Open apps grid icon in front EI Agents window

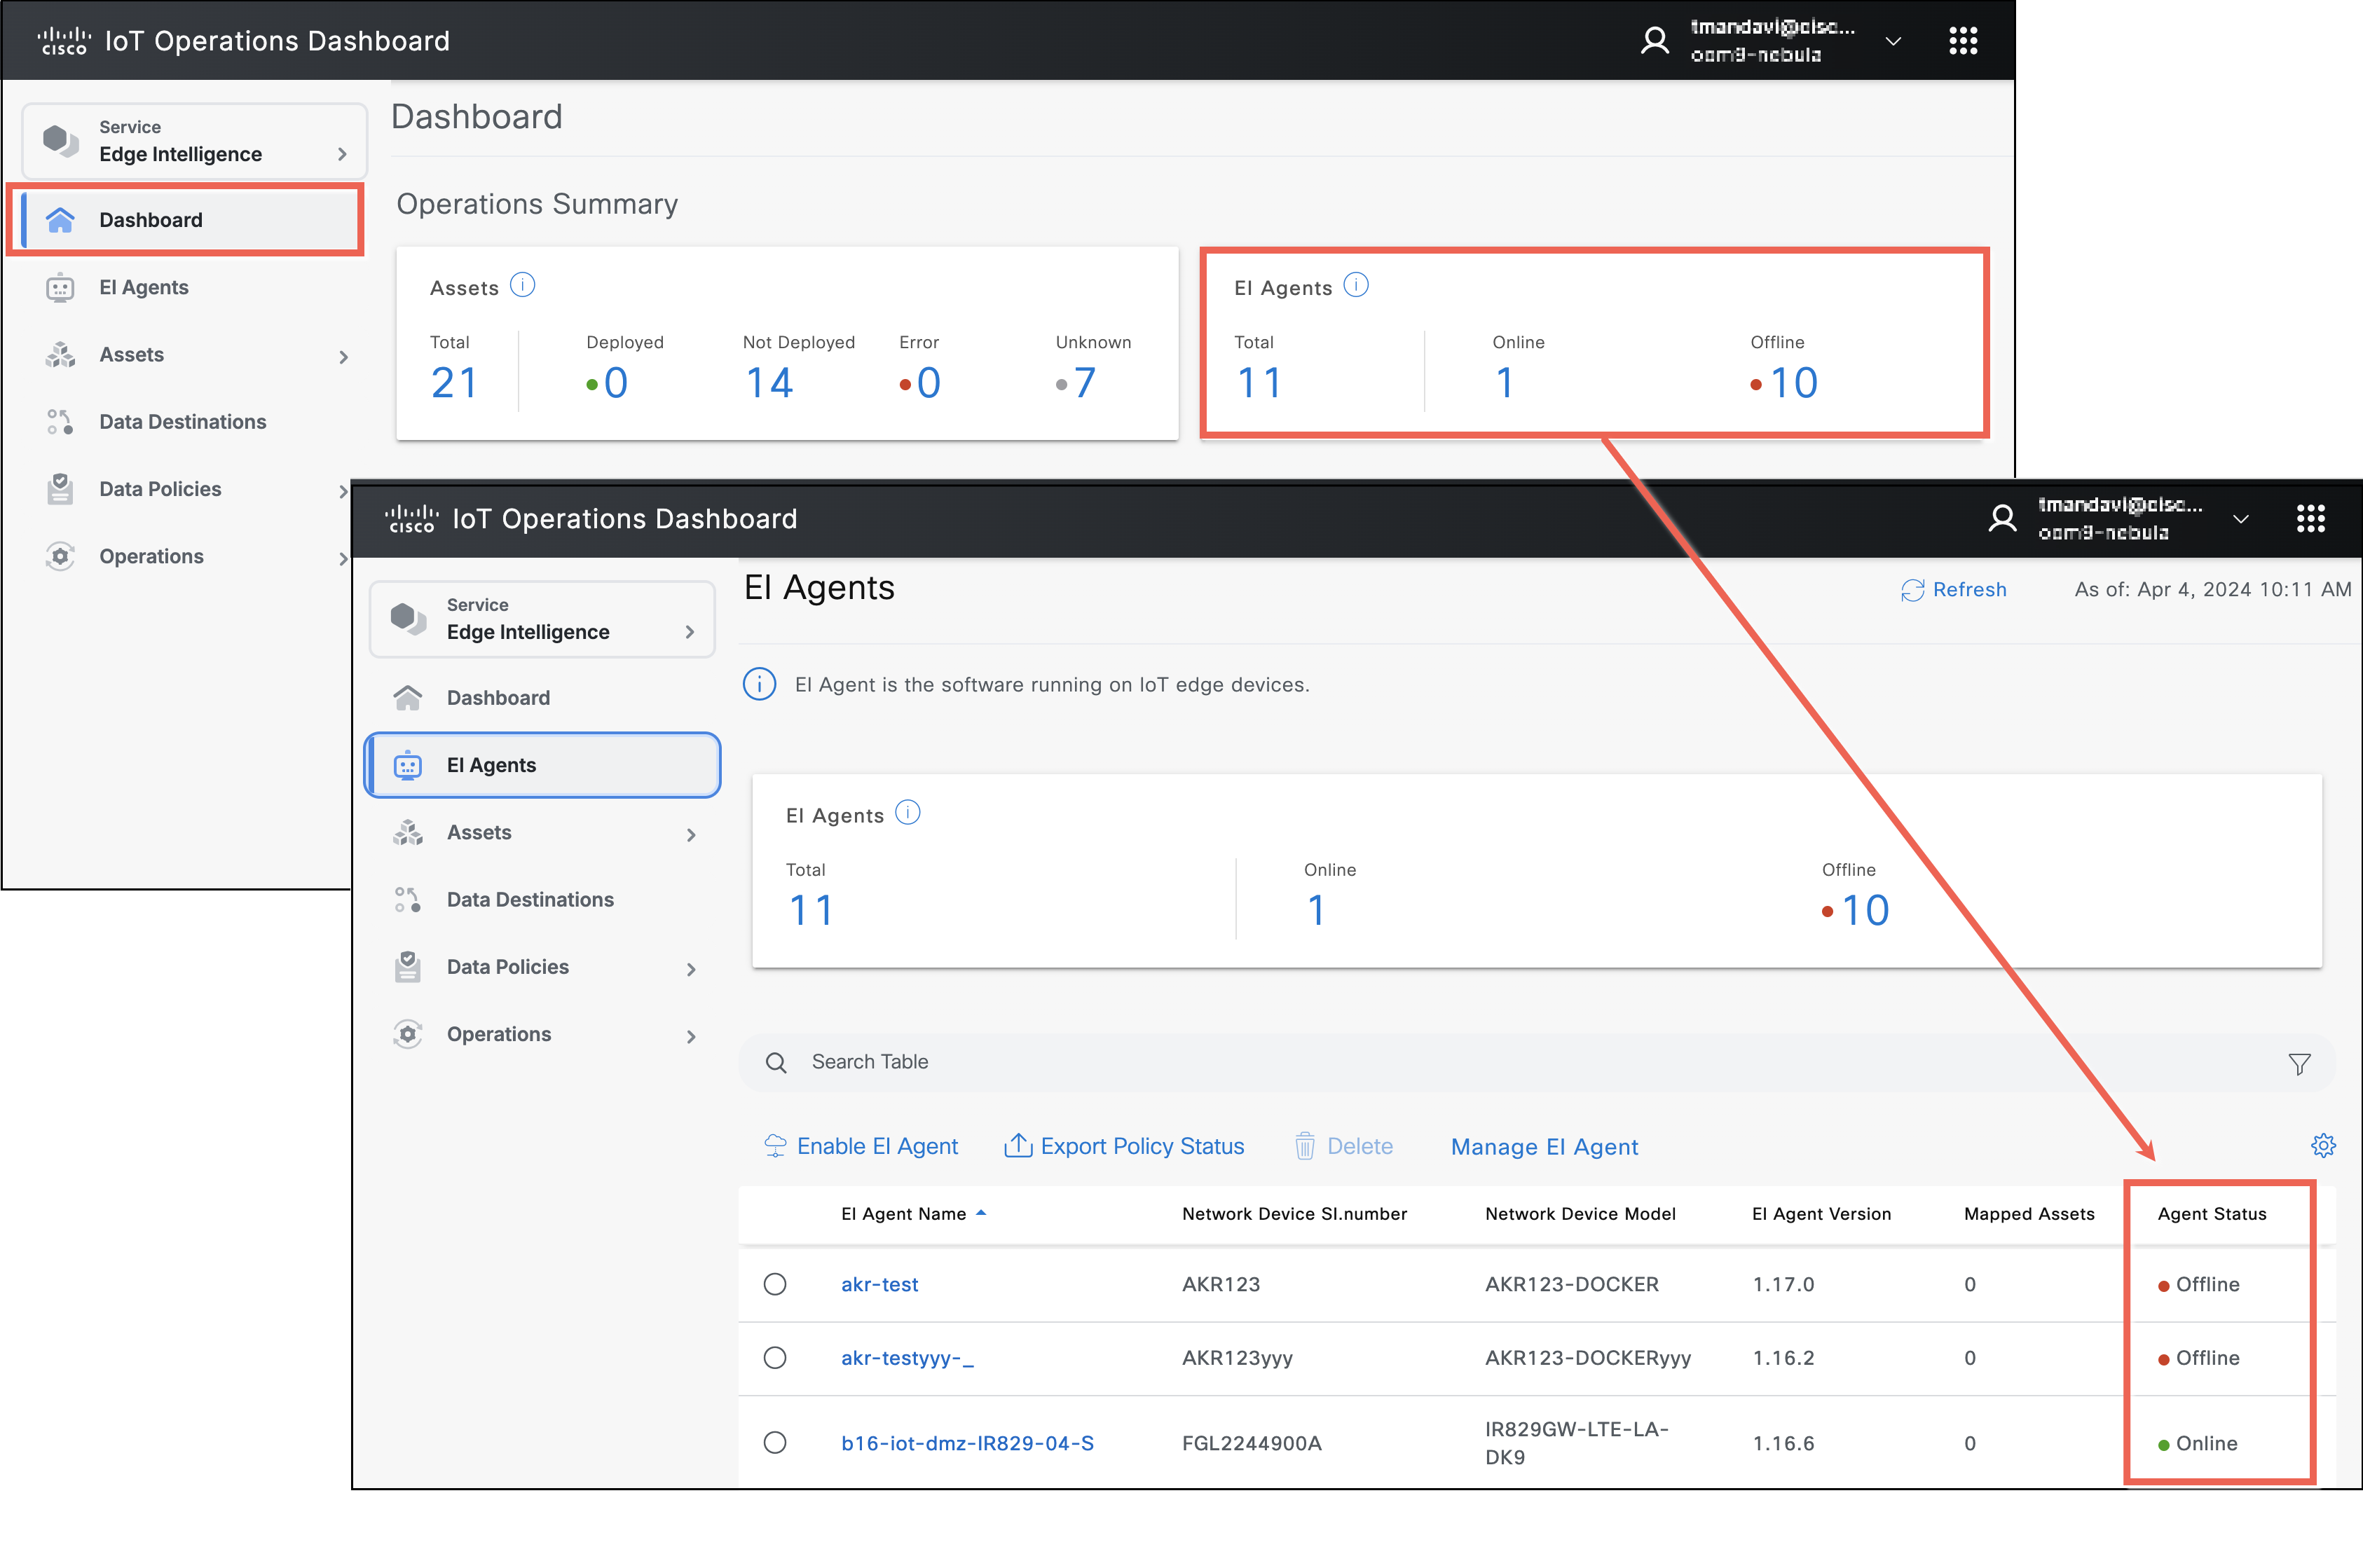click(2311, 518)
